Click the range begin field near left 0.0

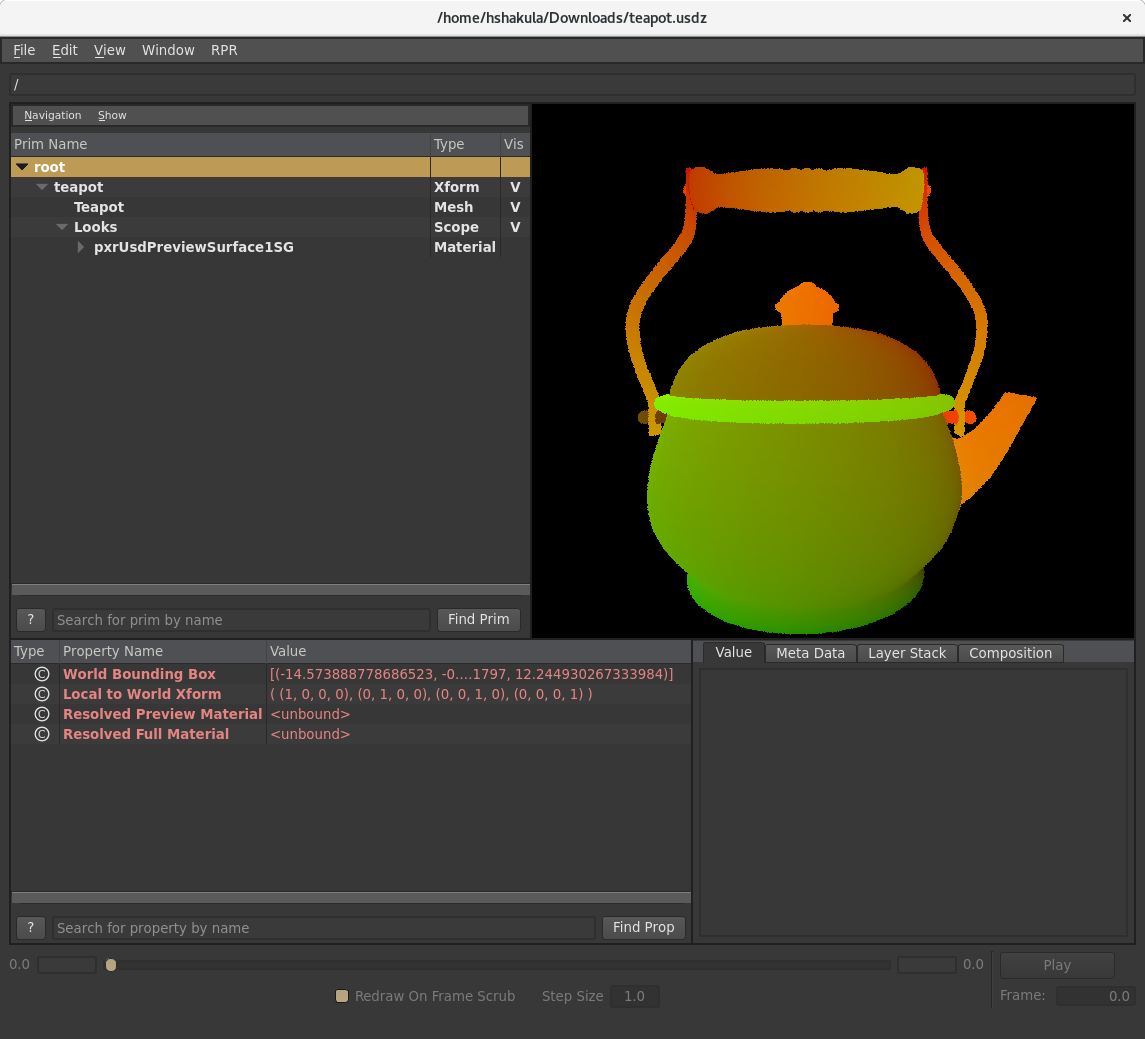(x=66, y=965)
